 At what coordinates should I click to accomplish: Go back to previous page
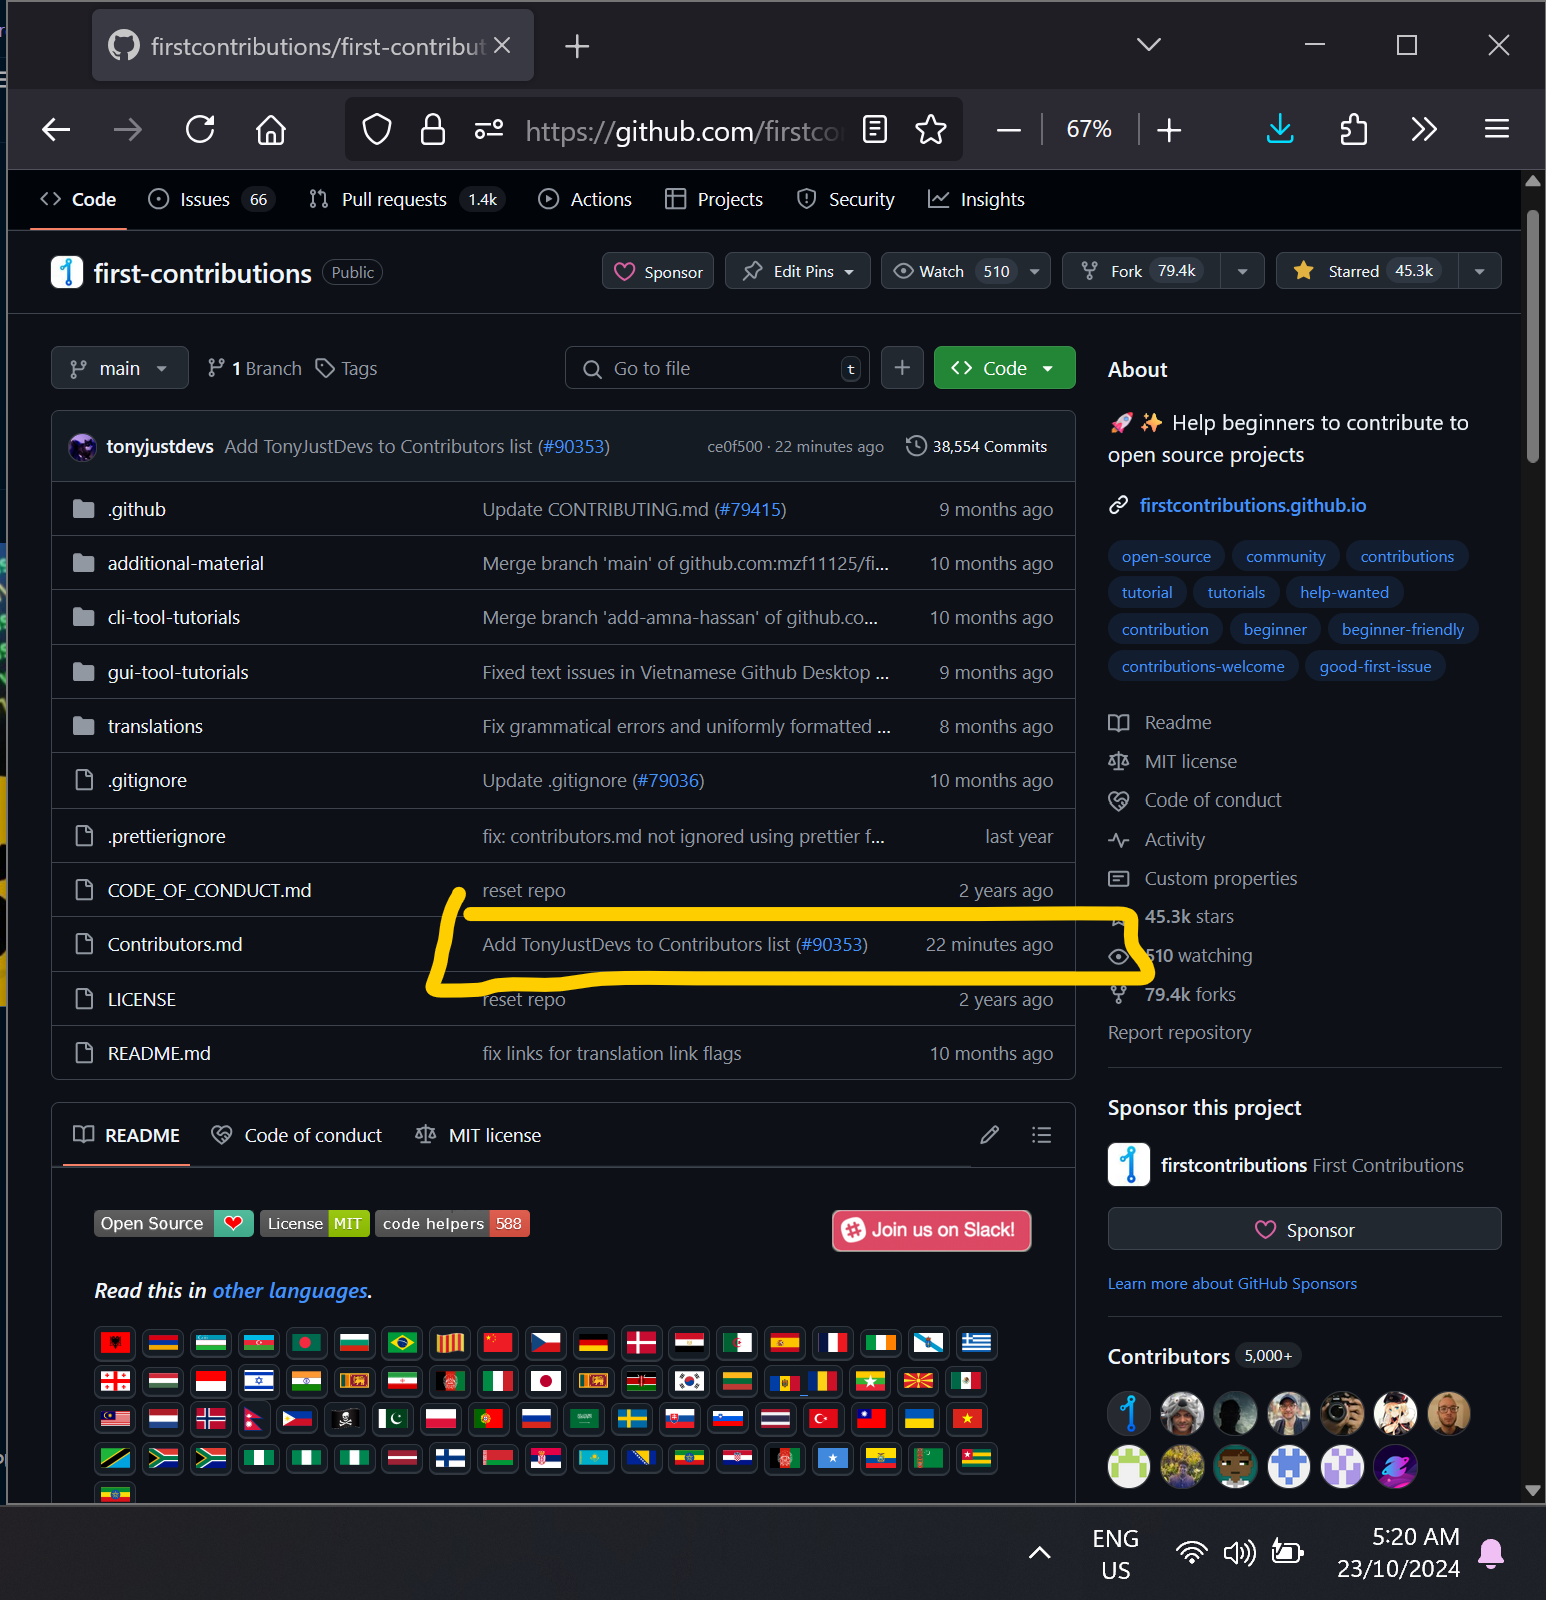point(56,129)
